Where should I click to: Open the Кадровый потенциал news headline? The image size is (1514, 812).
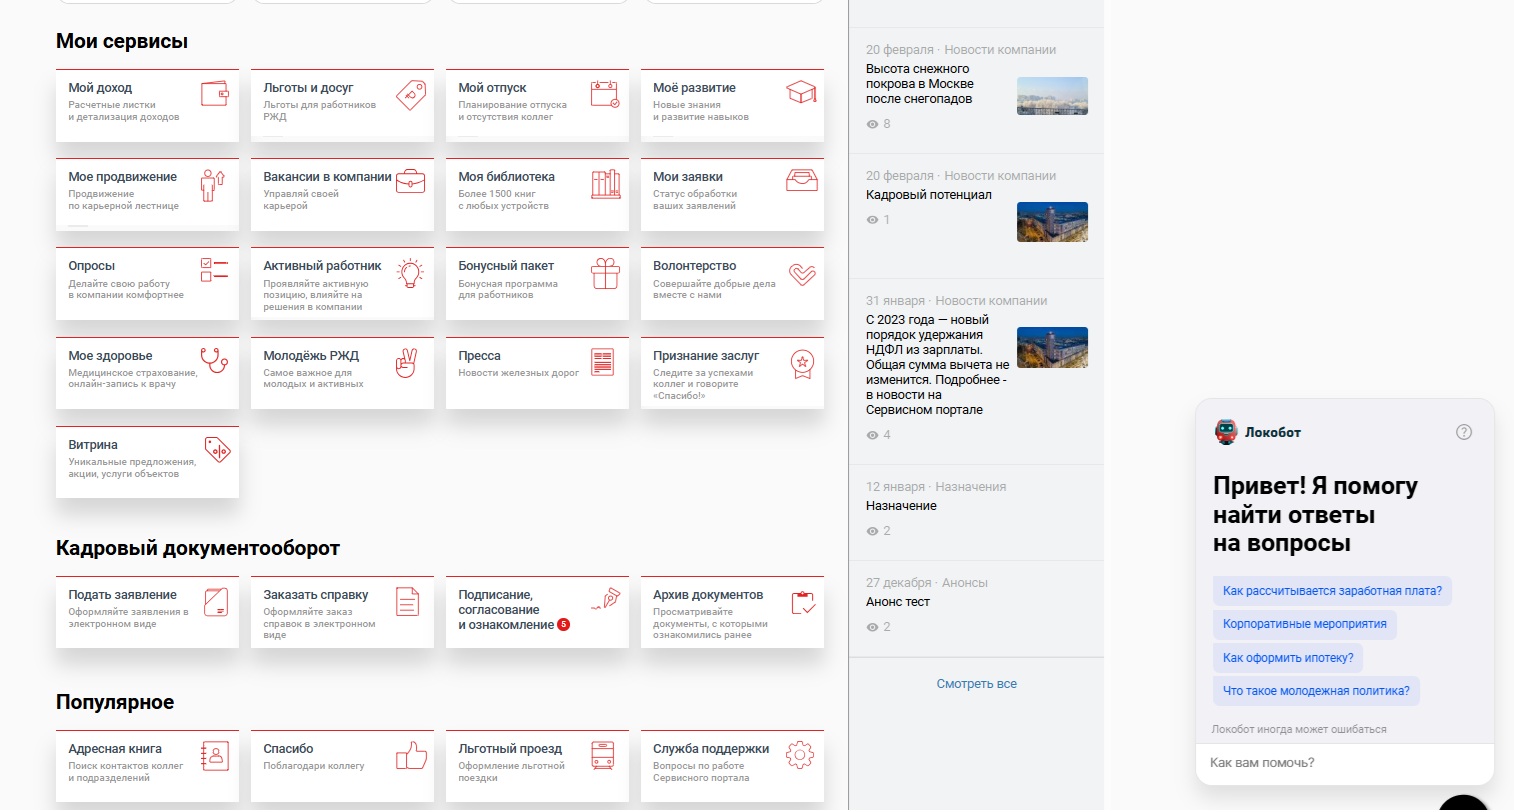[928, 195]
